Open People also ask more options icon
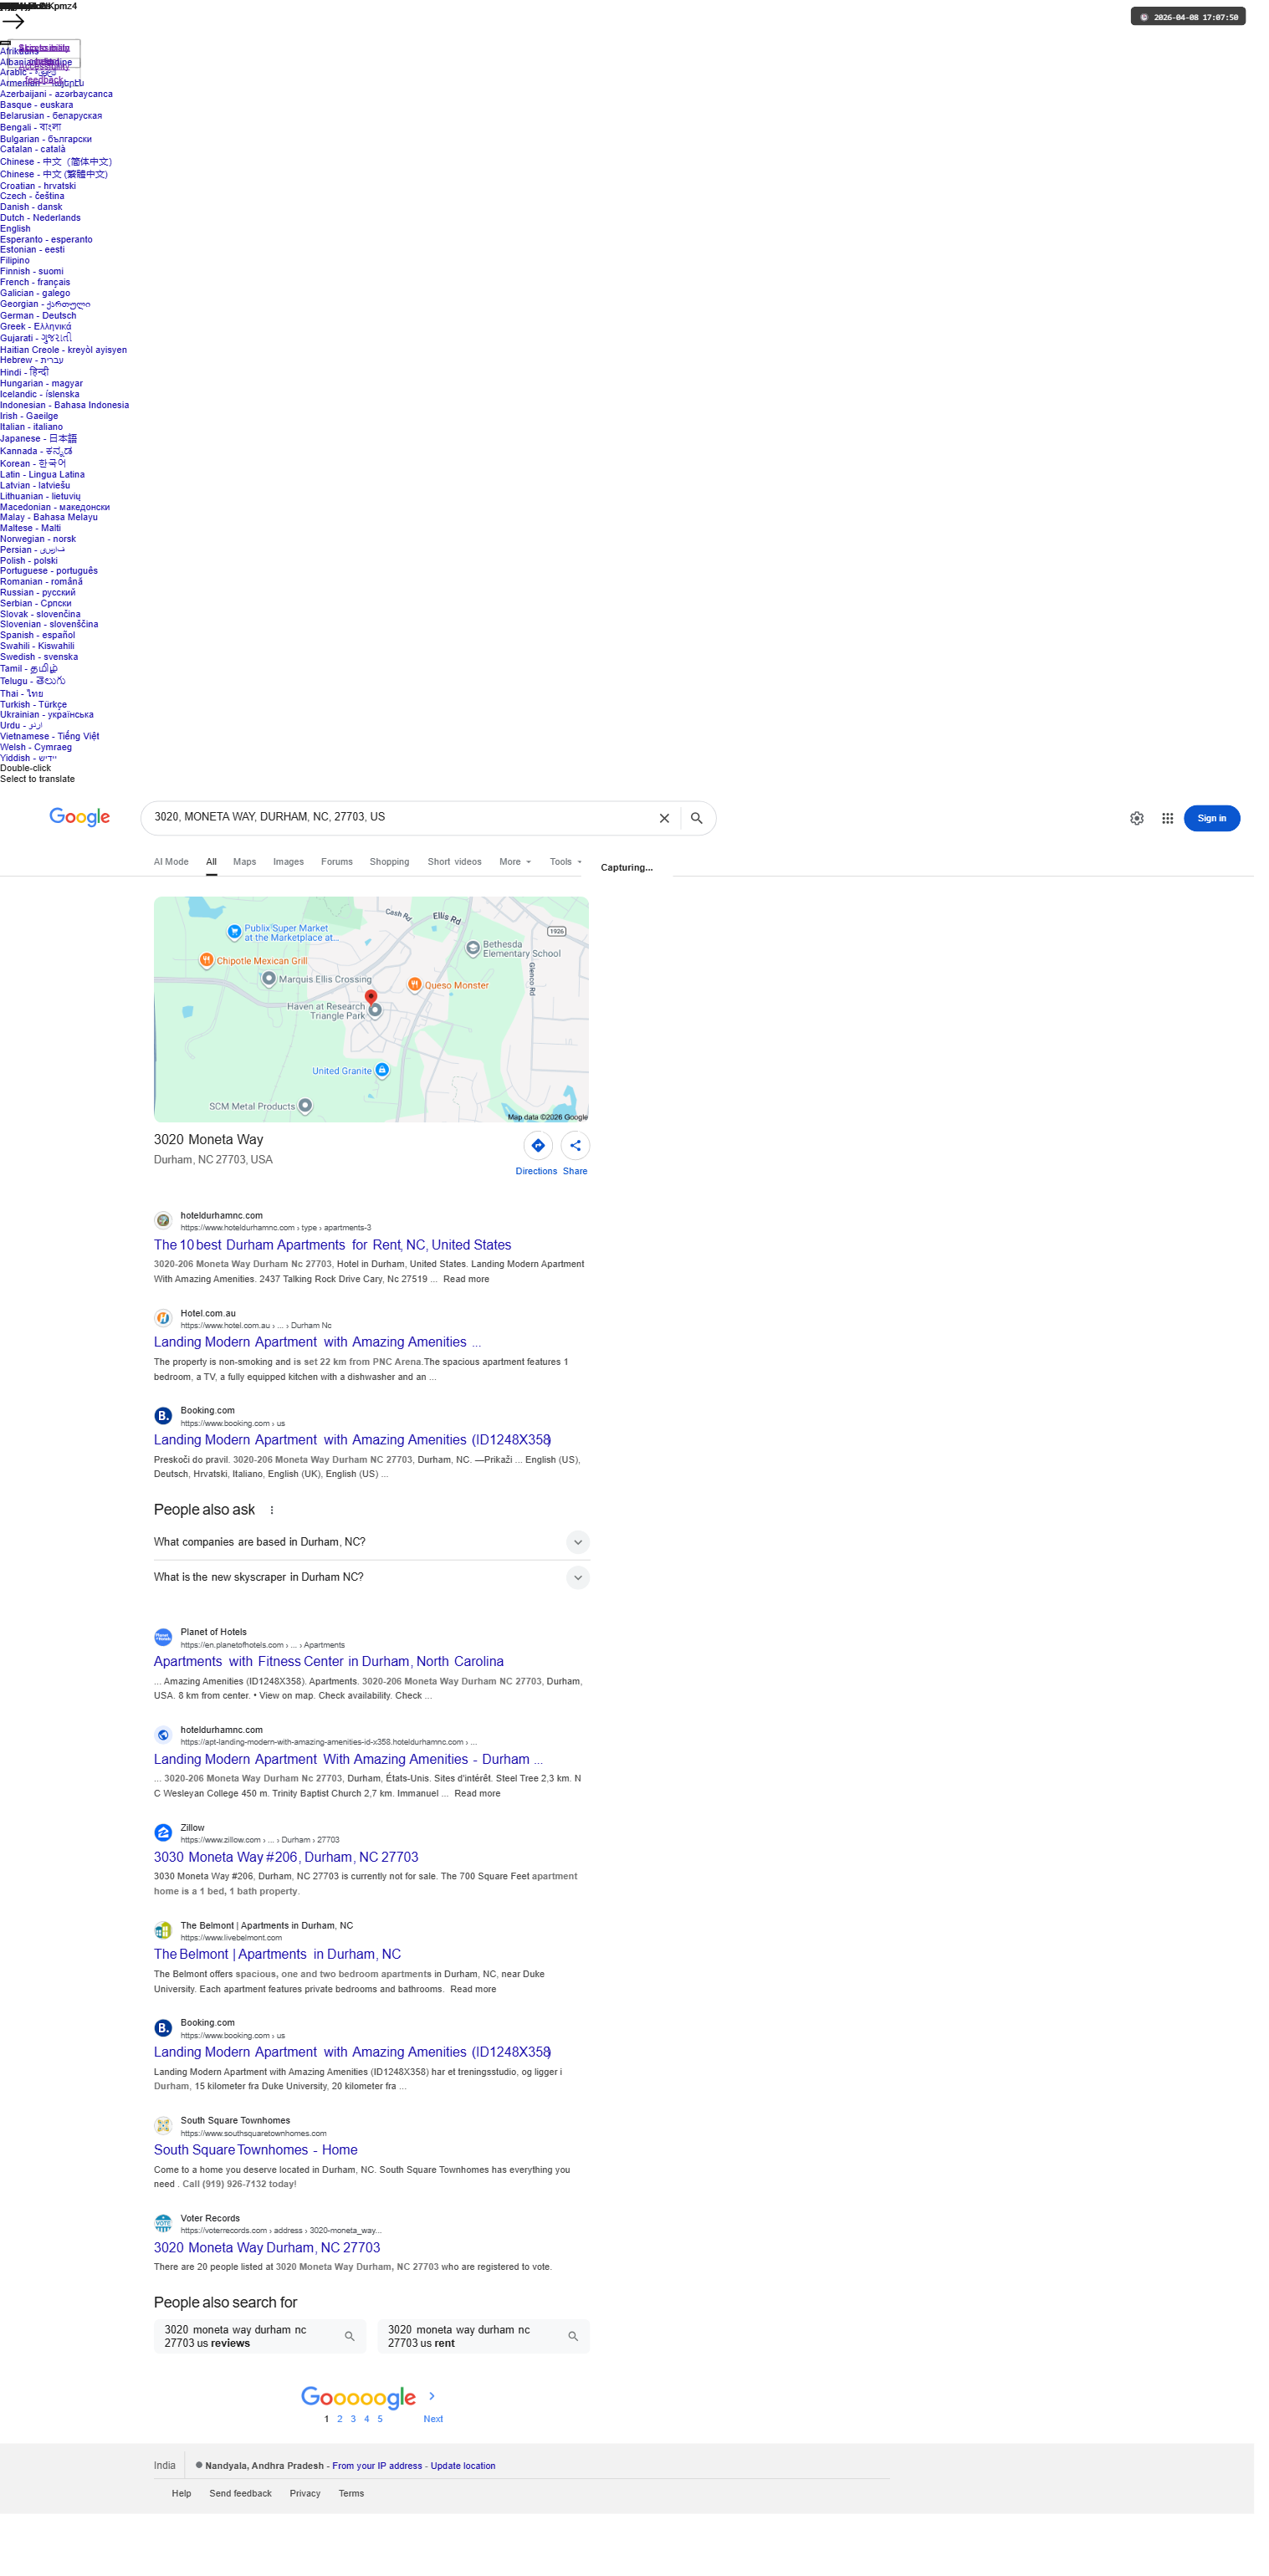Image resolution: width=1269 pixels, height=2576 pixels. click(x=272, y=1510)
